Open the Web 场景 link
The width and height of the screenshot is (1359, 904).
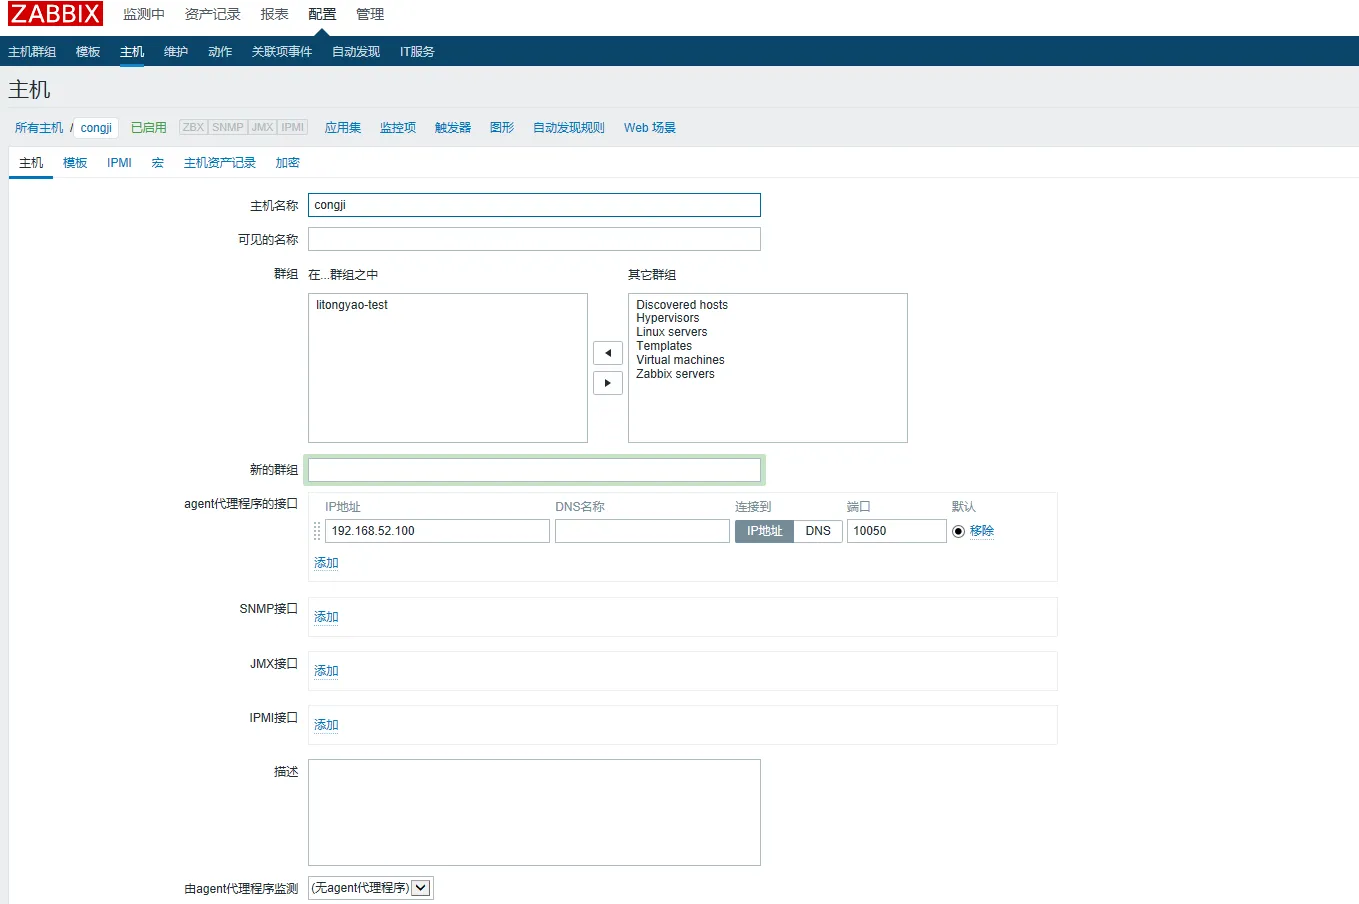click(650, 128)
